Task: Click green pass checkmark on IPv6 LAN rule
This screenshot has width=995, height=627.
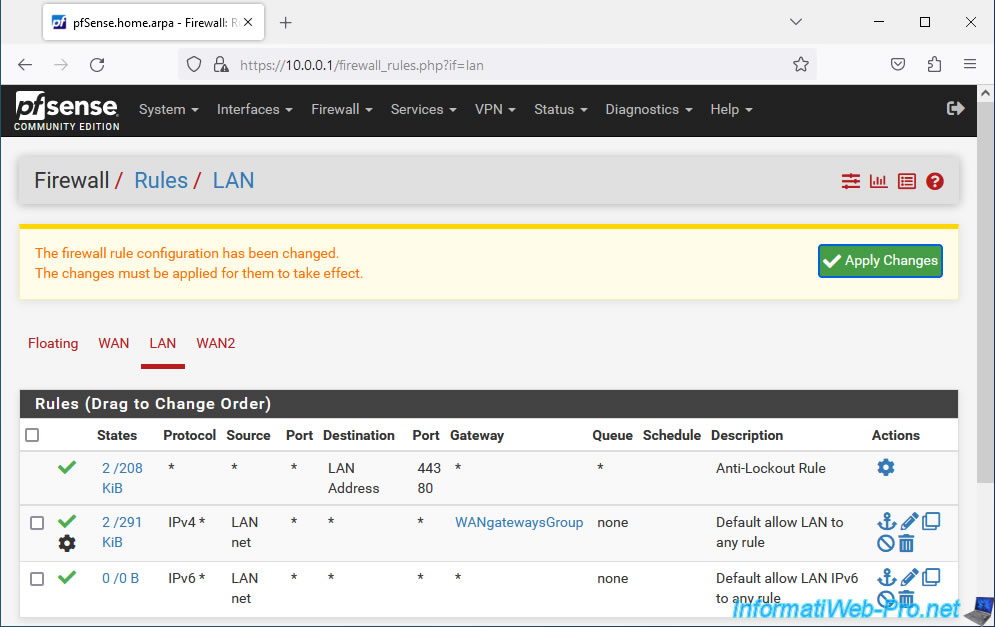Action: (67, 578)
